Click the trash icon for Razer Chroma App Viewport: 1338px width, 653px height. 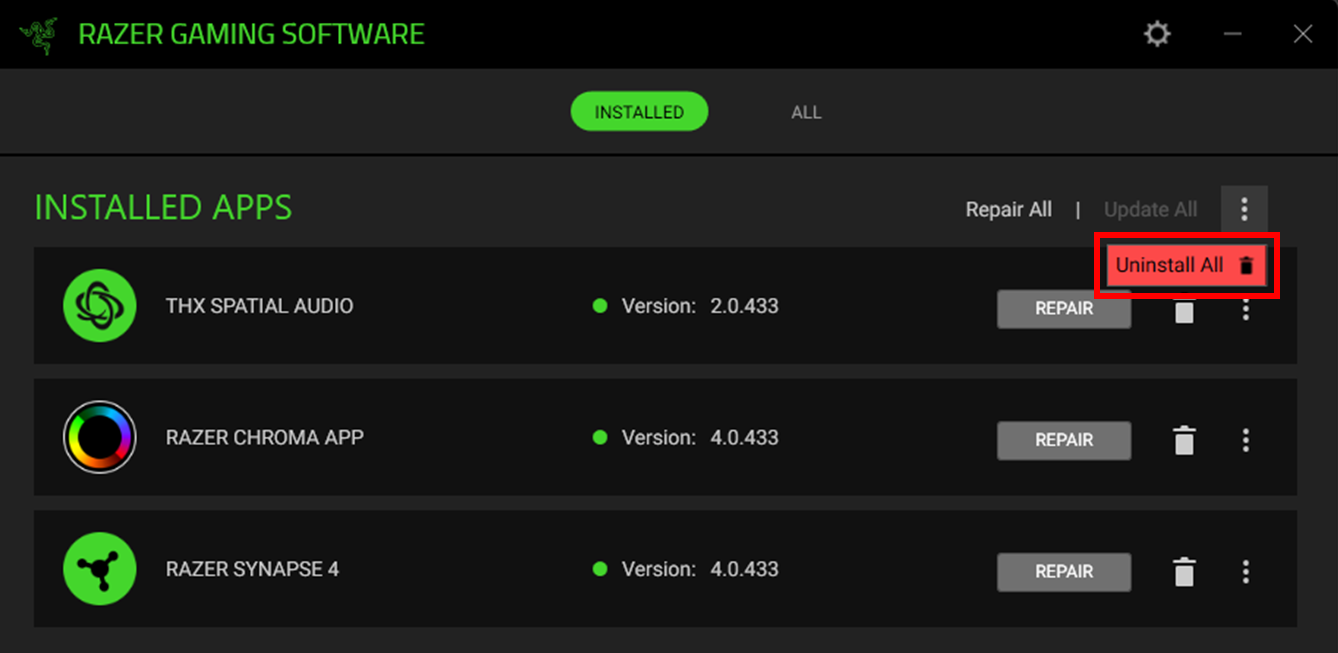tap(1184, 440)
